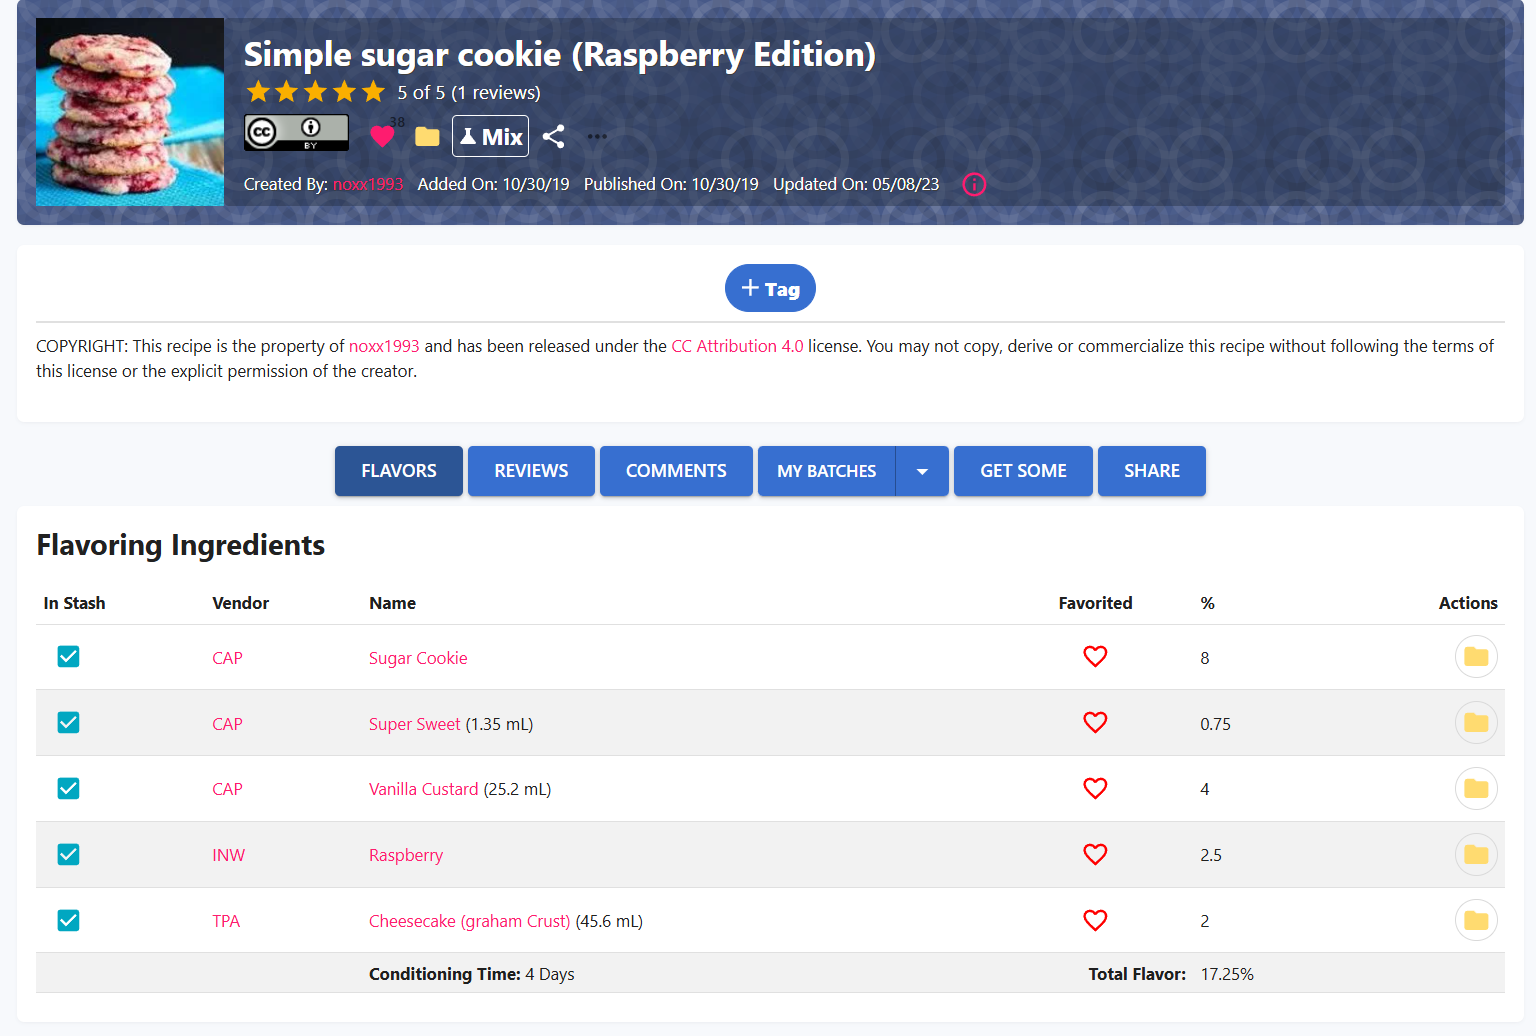The image size is (1536, 1036).
Task: Open the CC Attribution 4.0 license link
Action: pos(737,346)
